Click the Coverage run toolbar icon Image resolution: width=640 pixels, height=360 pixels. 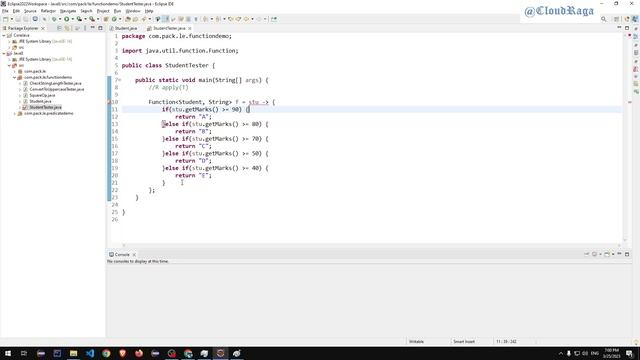(79, 19)
